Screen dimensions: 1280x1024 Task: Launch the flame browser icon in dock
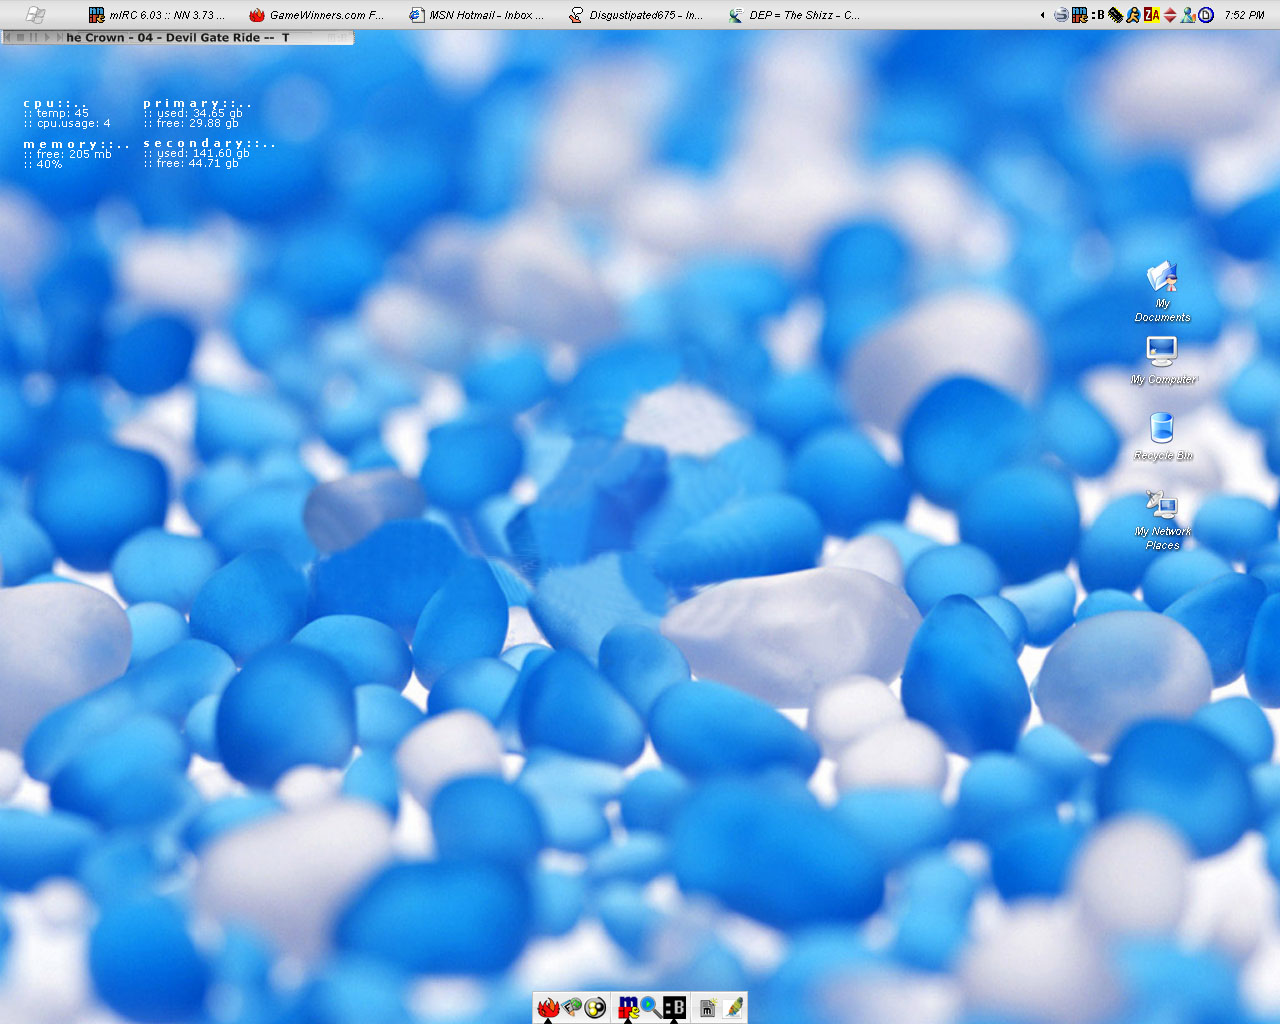coord(548,1008)
